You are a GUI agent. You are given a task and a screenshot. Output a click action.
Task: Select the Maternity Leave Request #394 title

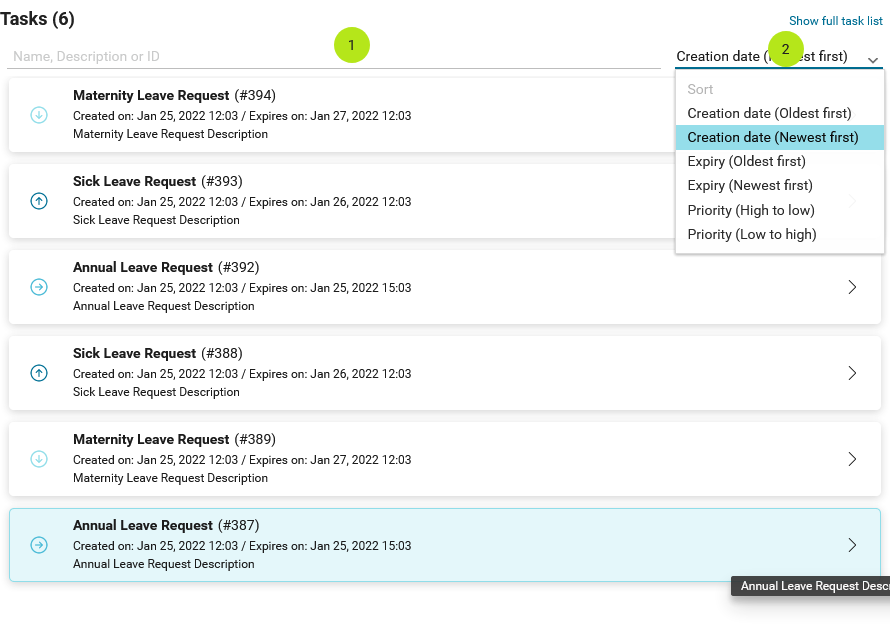click(151, 95)
